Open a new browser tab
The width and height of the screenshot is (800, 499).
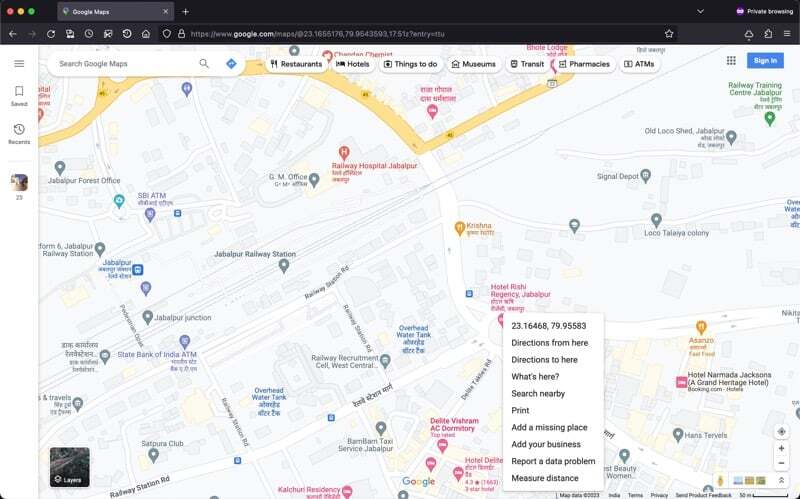[x=185, y=11]
